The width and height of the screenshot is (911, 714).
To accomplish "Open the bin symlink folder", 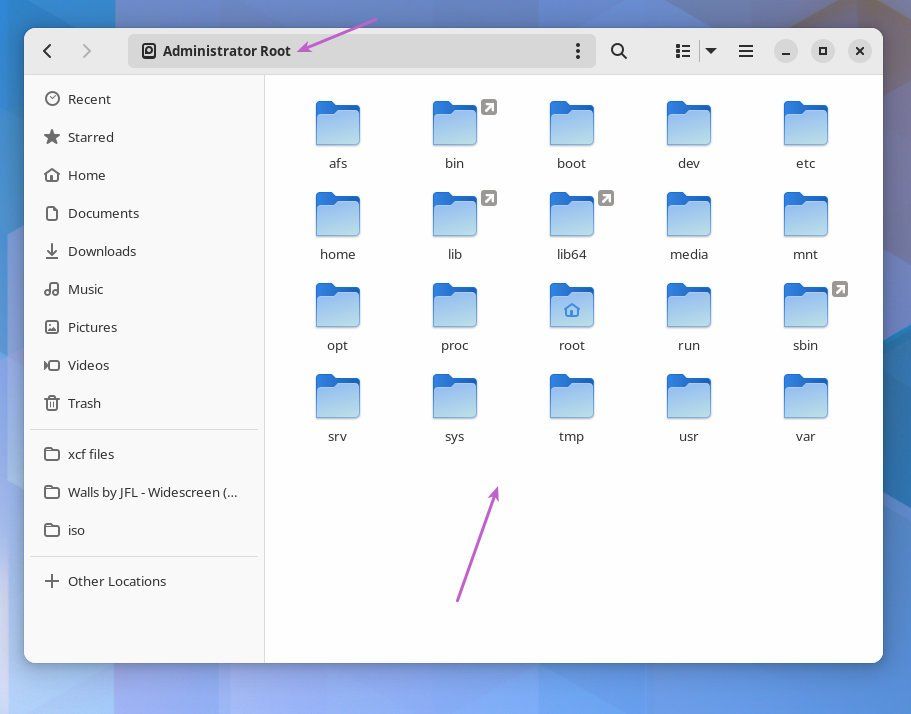I will (454, 131).
